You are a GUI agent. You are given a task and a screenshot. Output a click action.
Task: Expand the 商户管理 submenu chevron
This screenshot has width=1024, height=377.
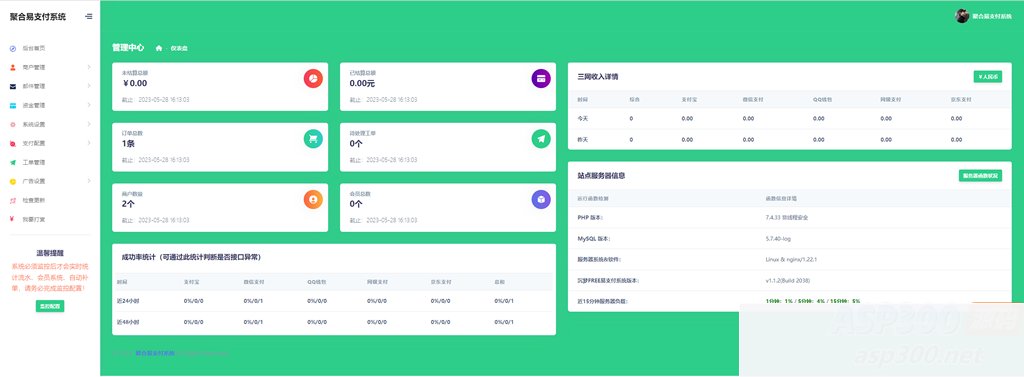click(89, 67)
